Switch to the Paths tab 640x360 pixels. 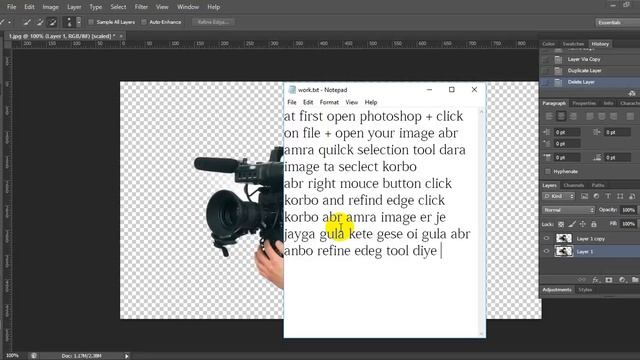(598, 185)
